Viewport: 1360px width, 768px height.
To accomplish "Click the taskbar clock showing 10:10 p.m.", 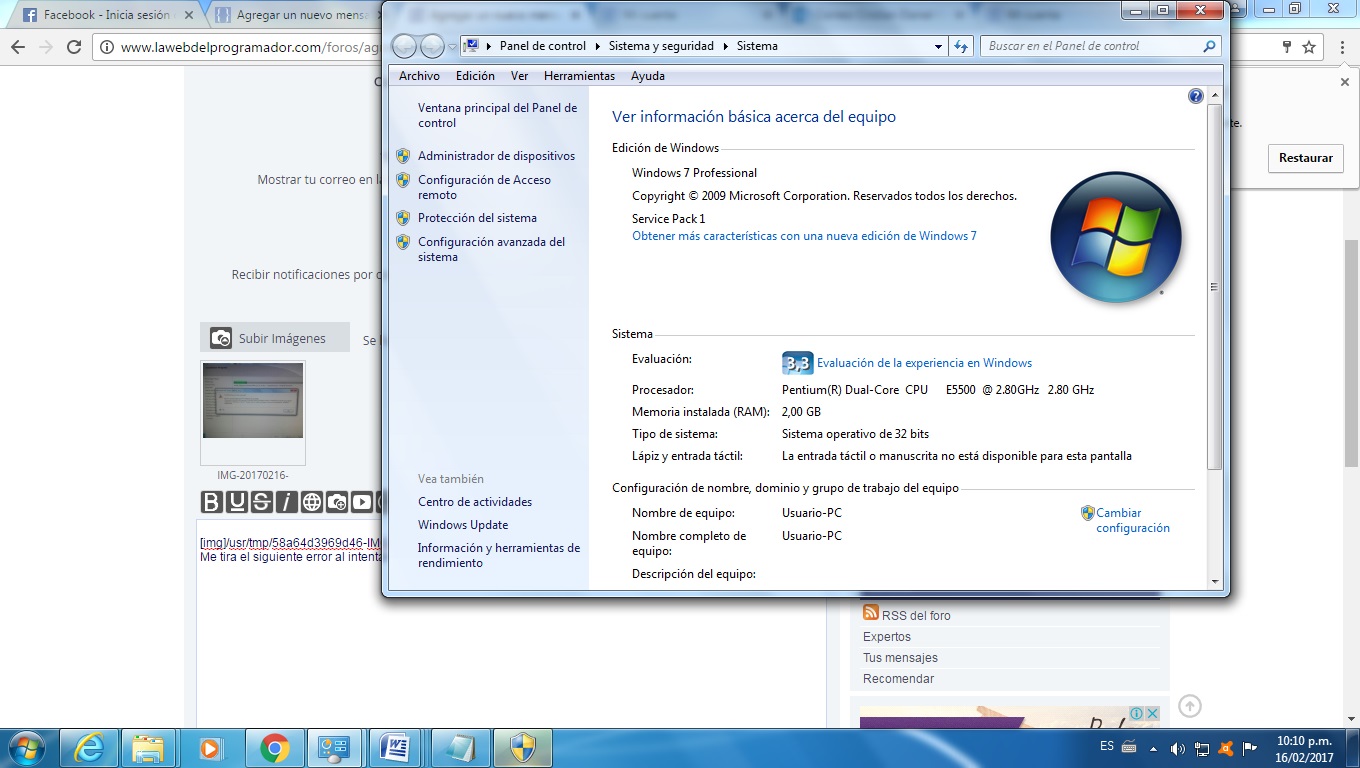I will (1304, 748).
